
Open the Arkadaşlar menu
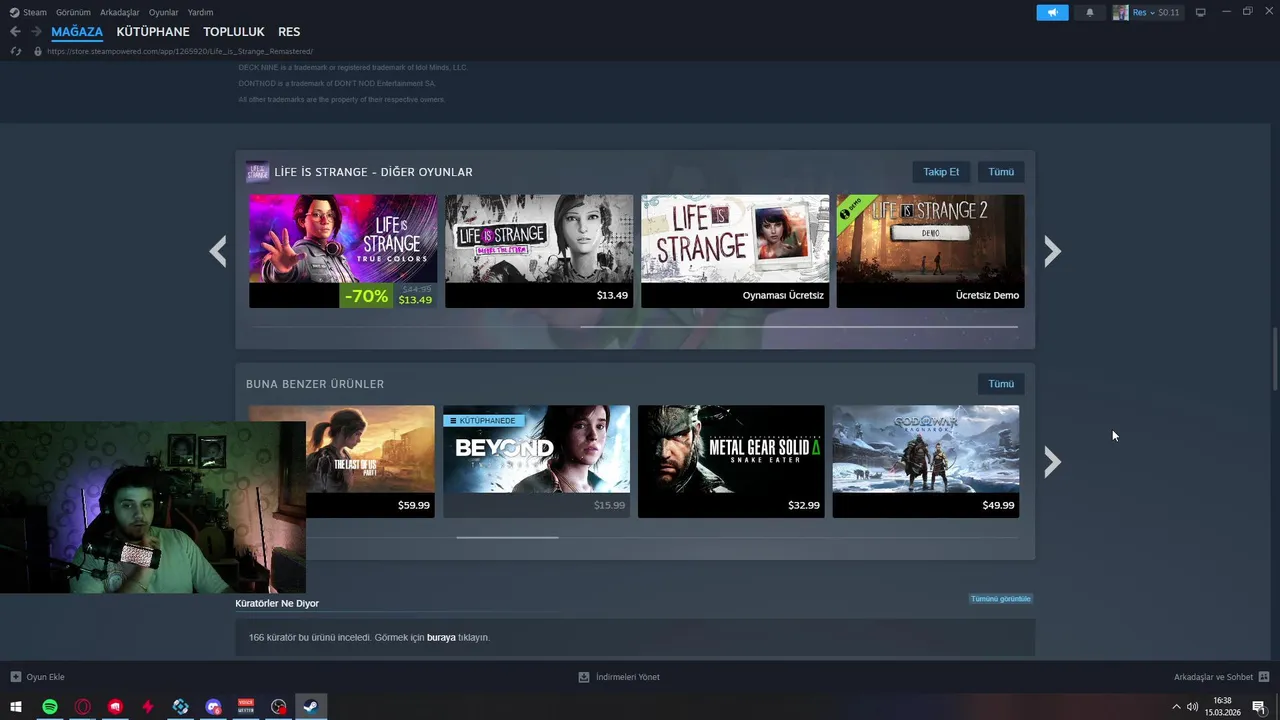click(120, 12)
